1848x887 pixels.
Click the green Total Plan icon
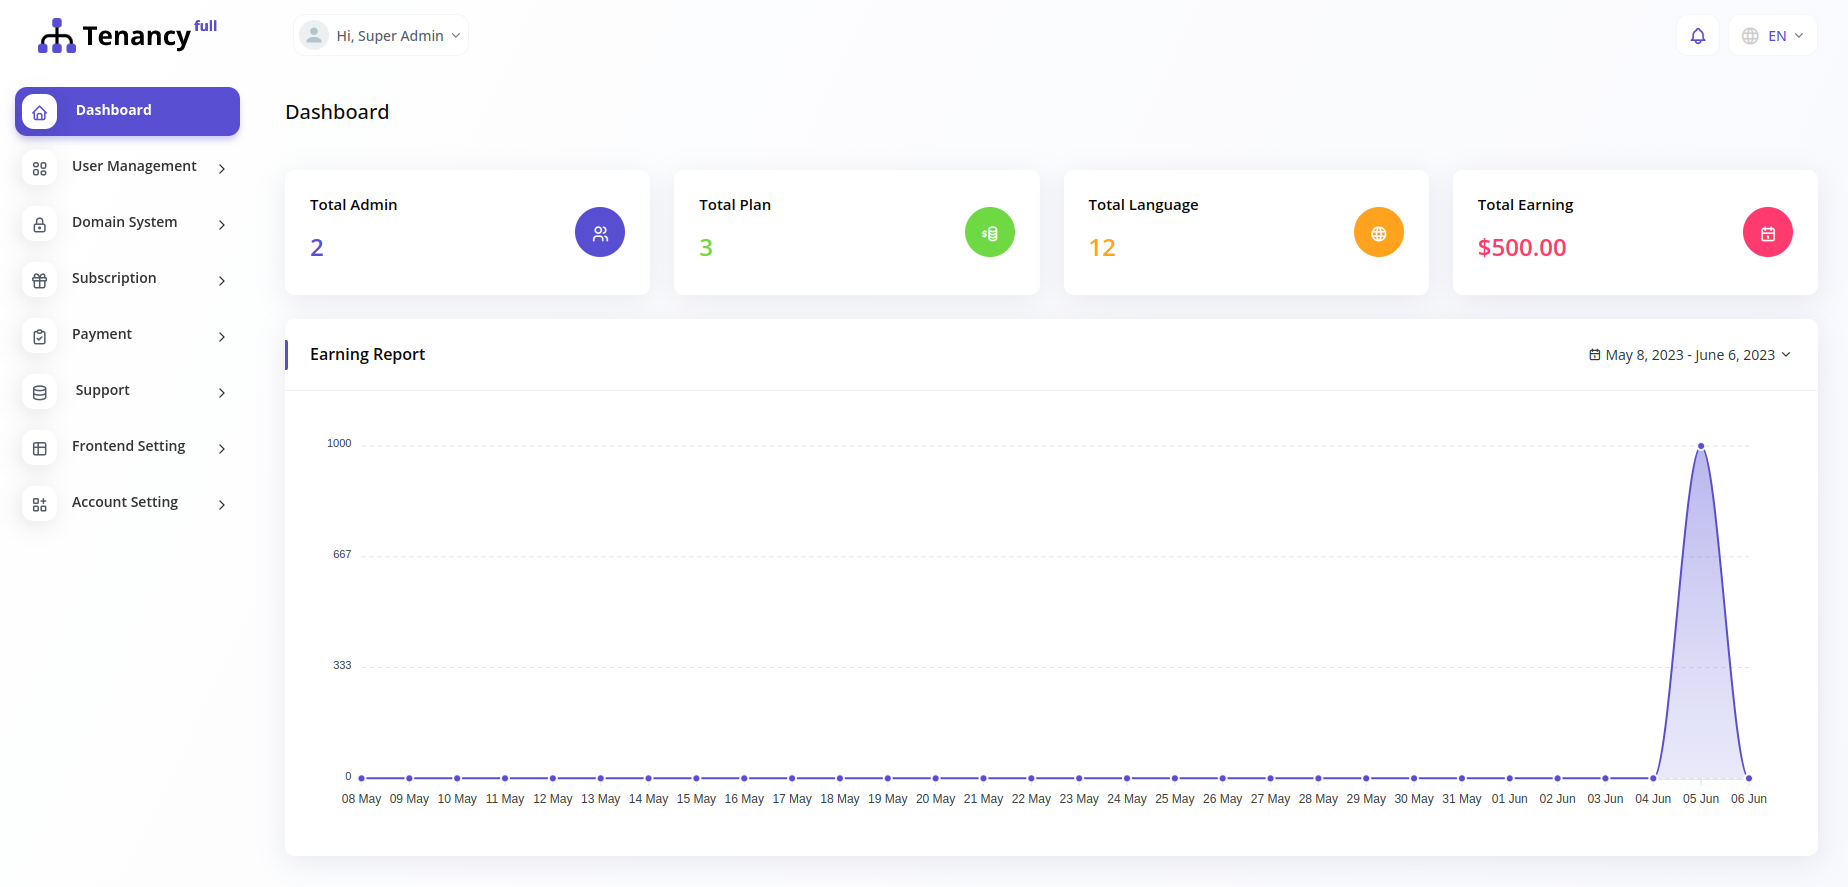click(x=989, y=232)
